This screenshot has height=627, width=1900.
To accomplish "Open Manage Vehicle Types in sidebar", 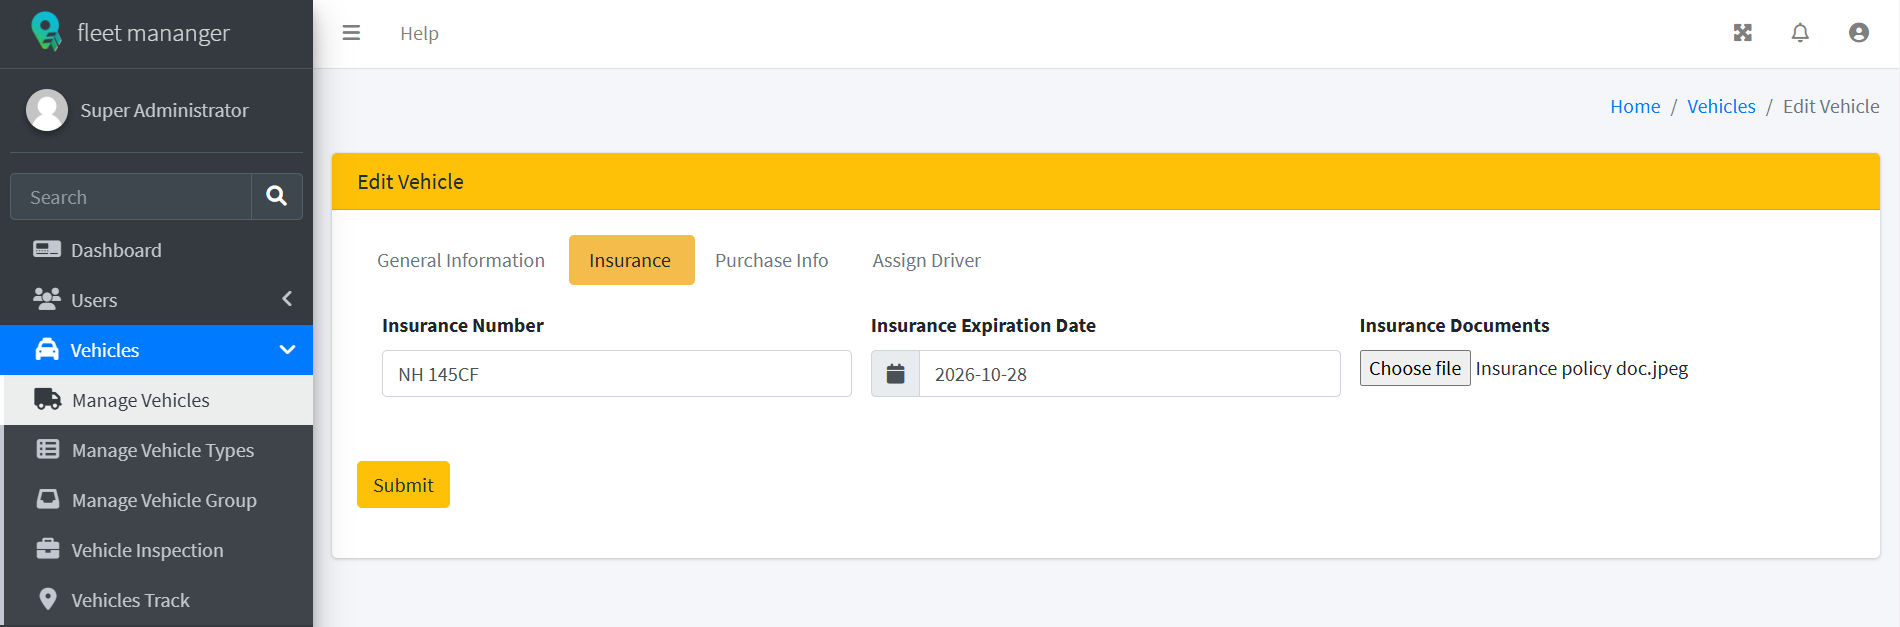I will click(x=162, y=450).
